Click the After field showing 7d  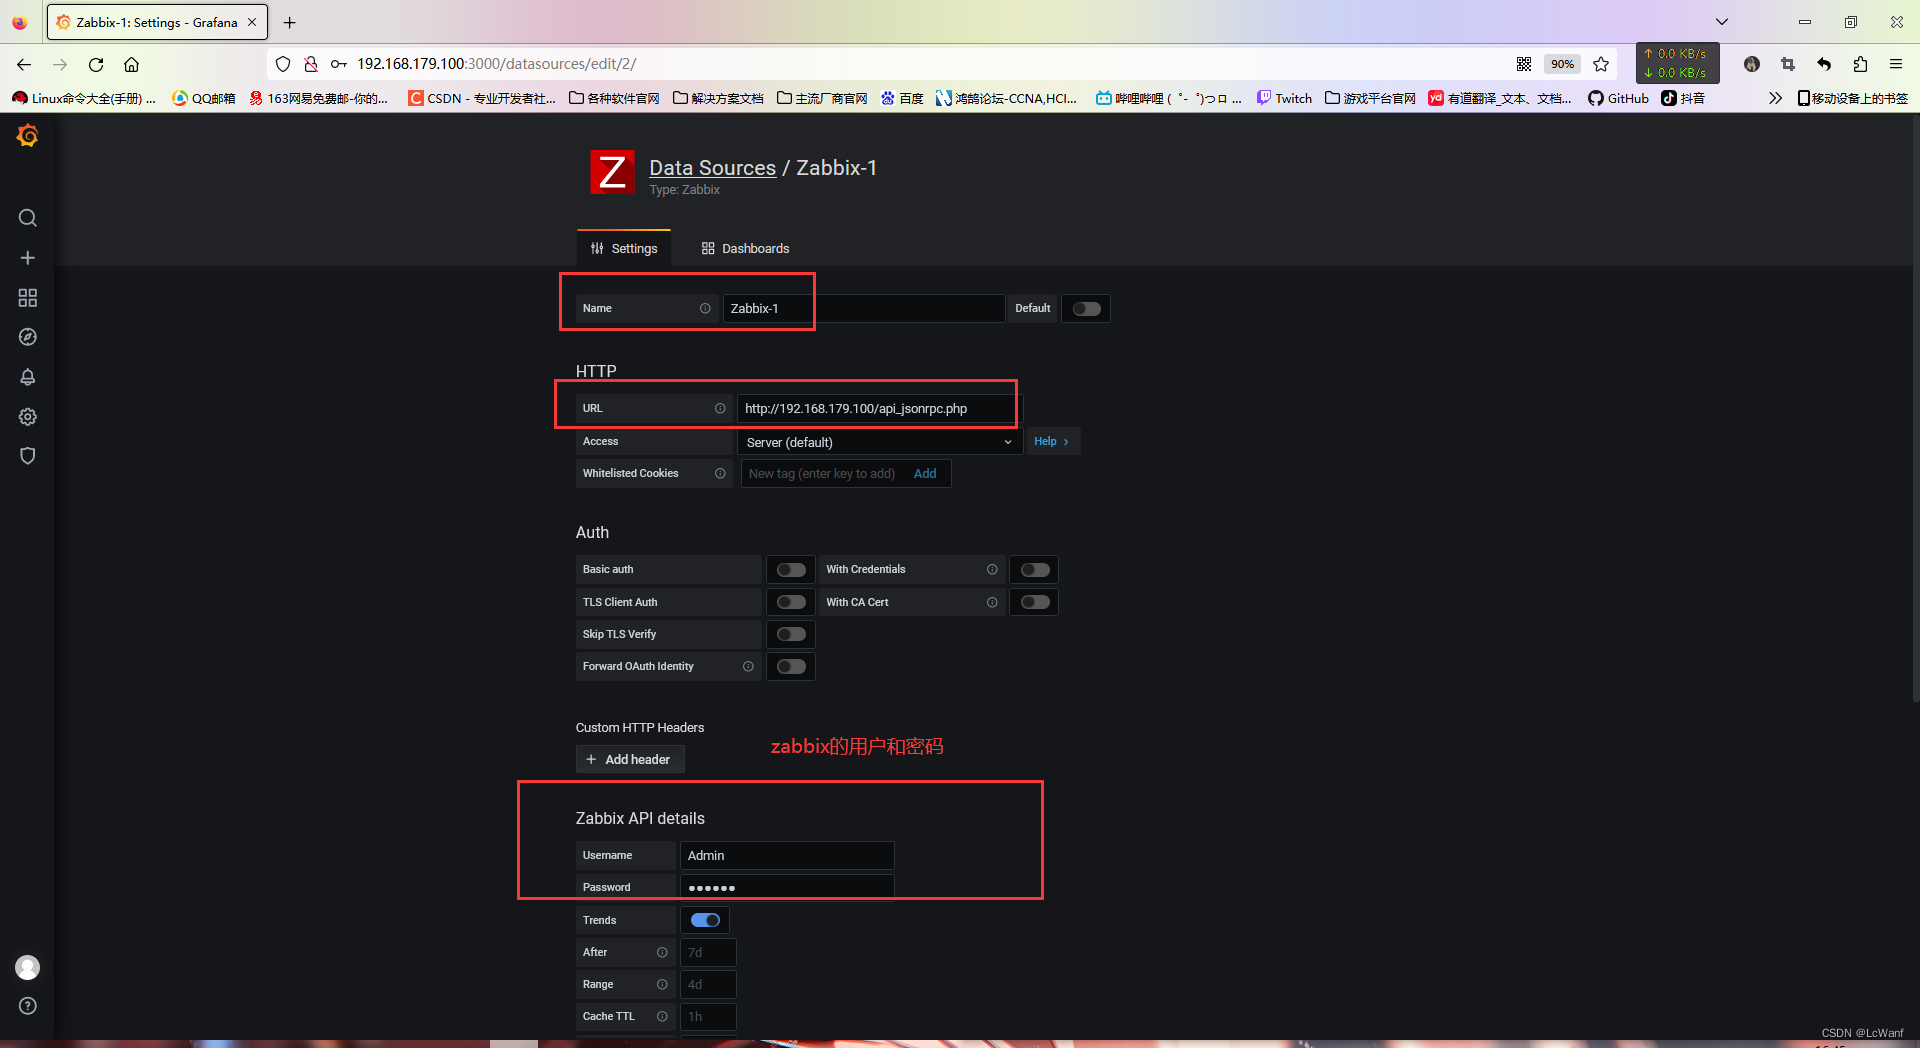(708, 952)
